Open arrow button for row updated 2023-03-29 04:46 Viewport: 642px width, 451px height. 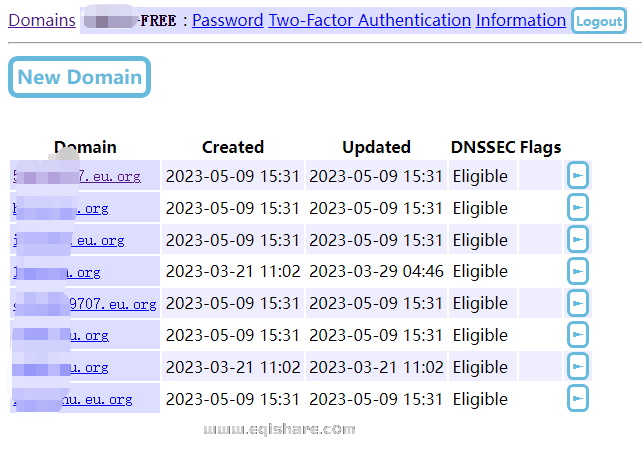tap(577, 271)
